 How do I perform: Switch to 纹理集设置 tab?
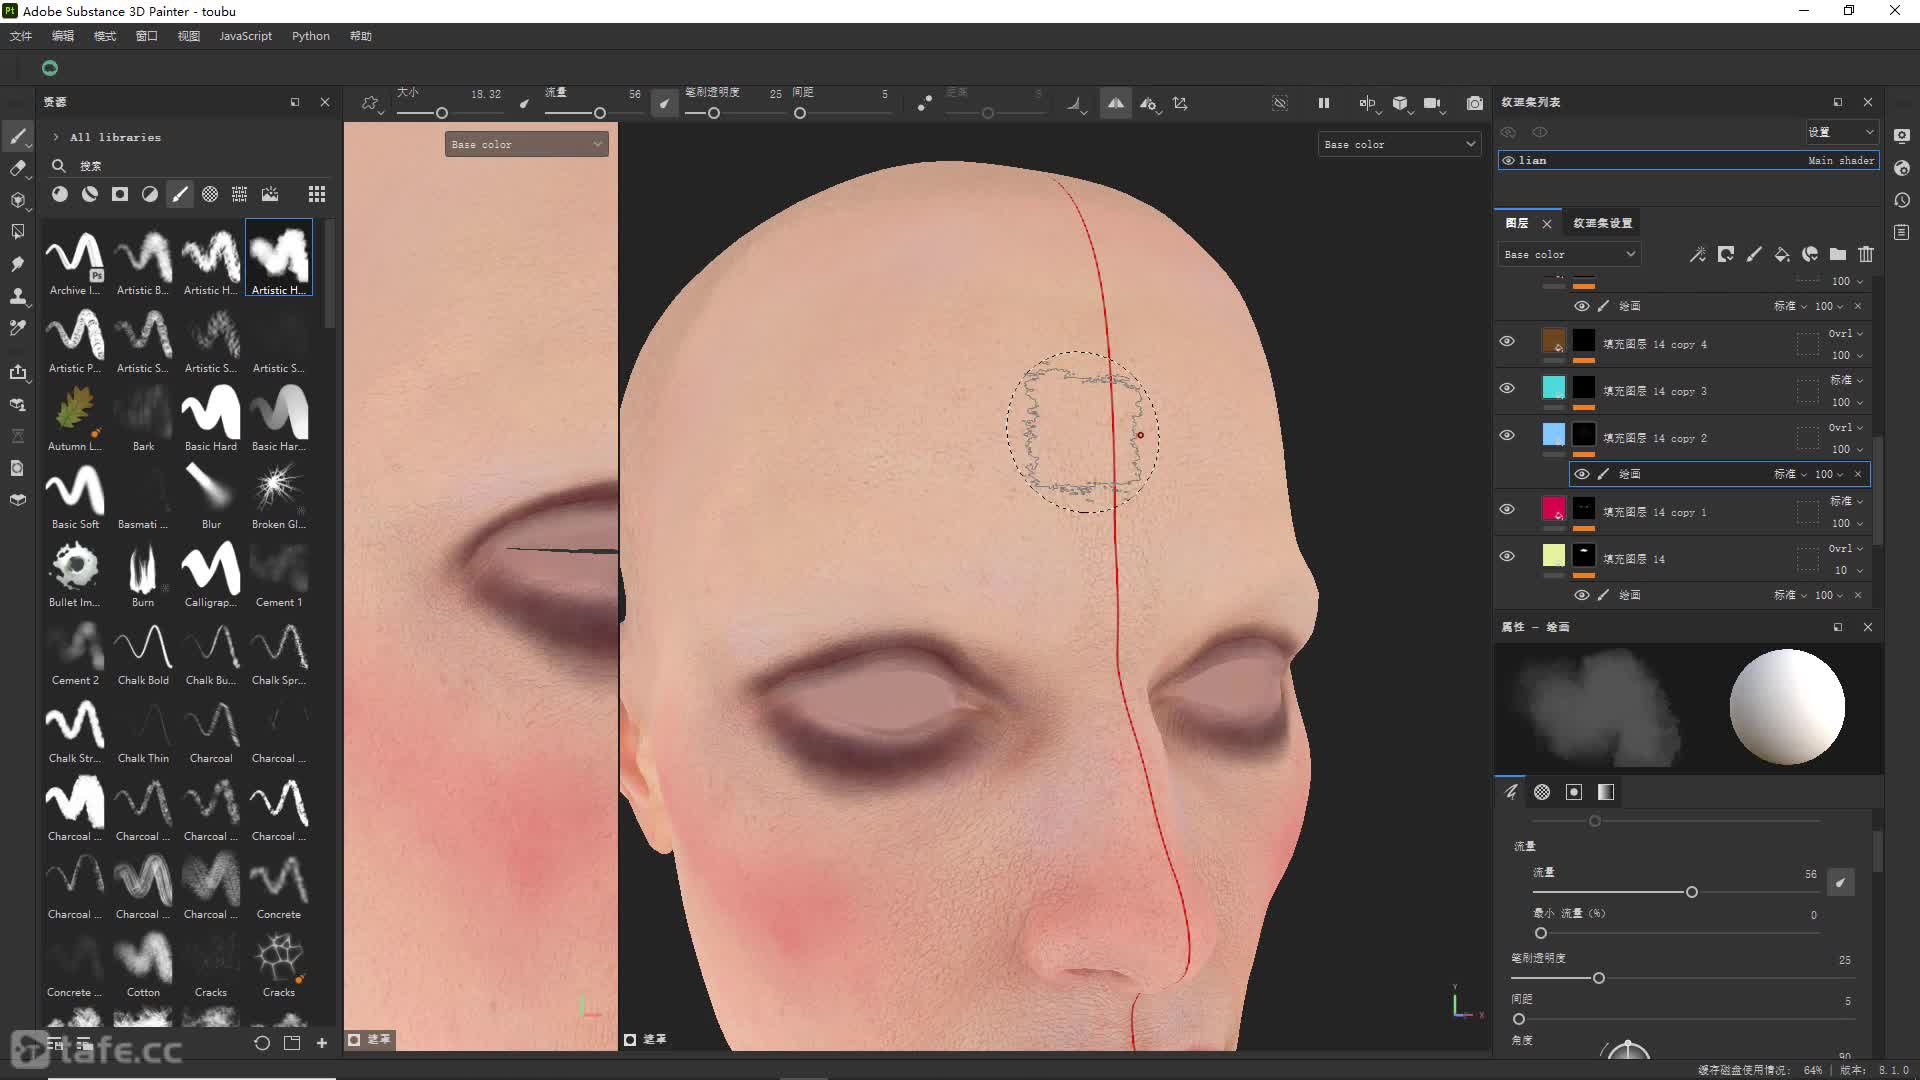1602,223
